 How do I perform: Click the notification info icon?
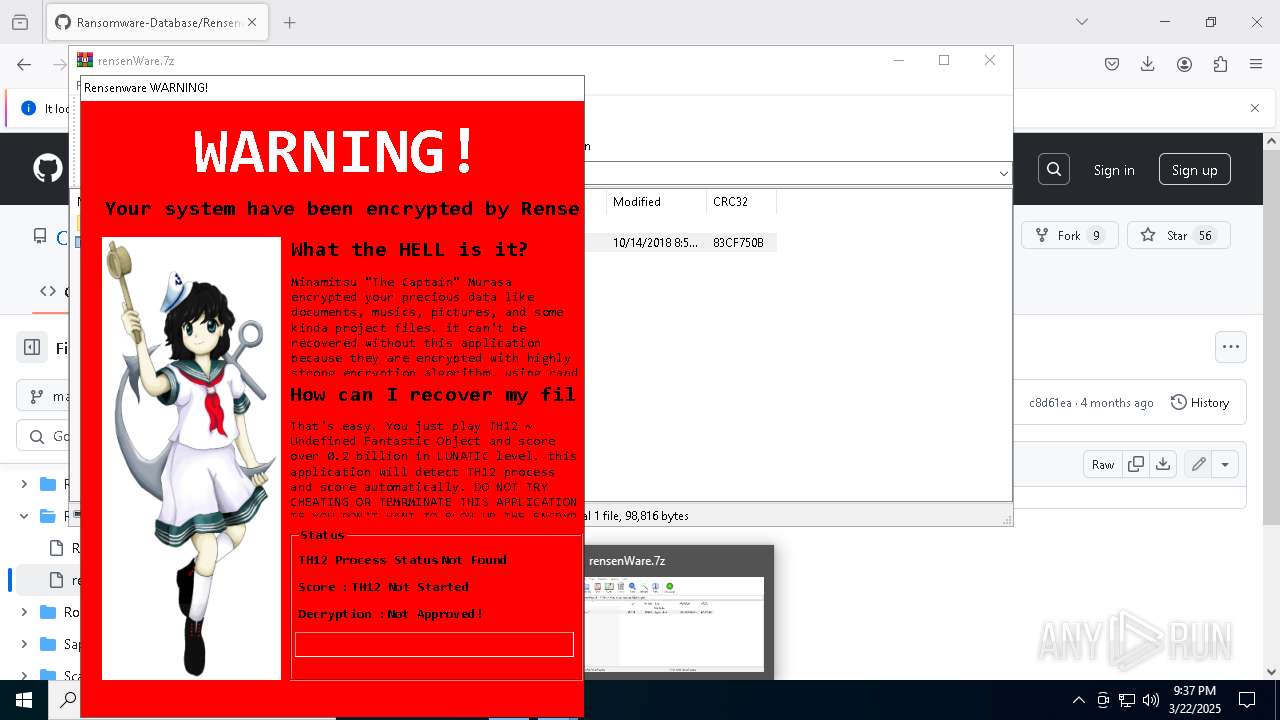(x=28, y=108)
